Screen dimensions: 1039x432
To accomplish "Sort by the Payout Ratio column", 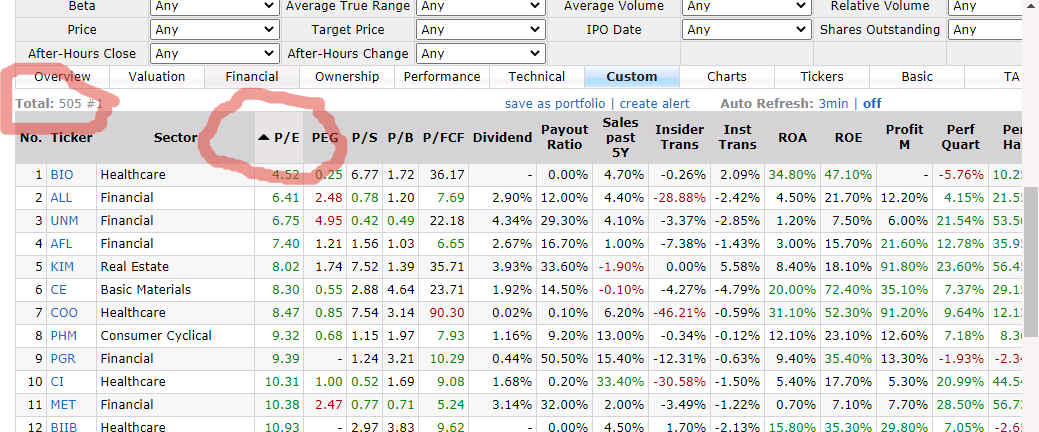I will pos(565,137).
